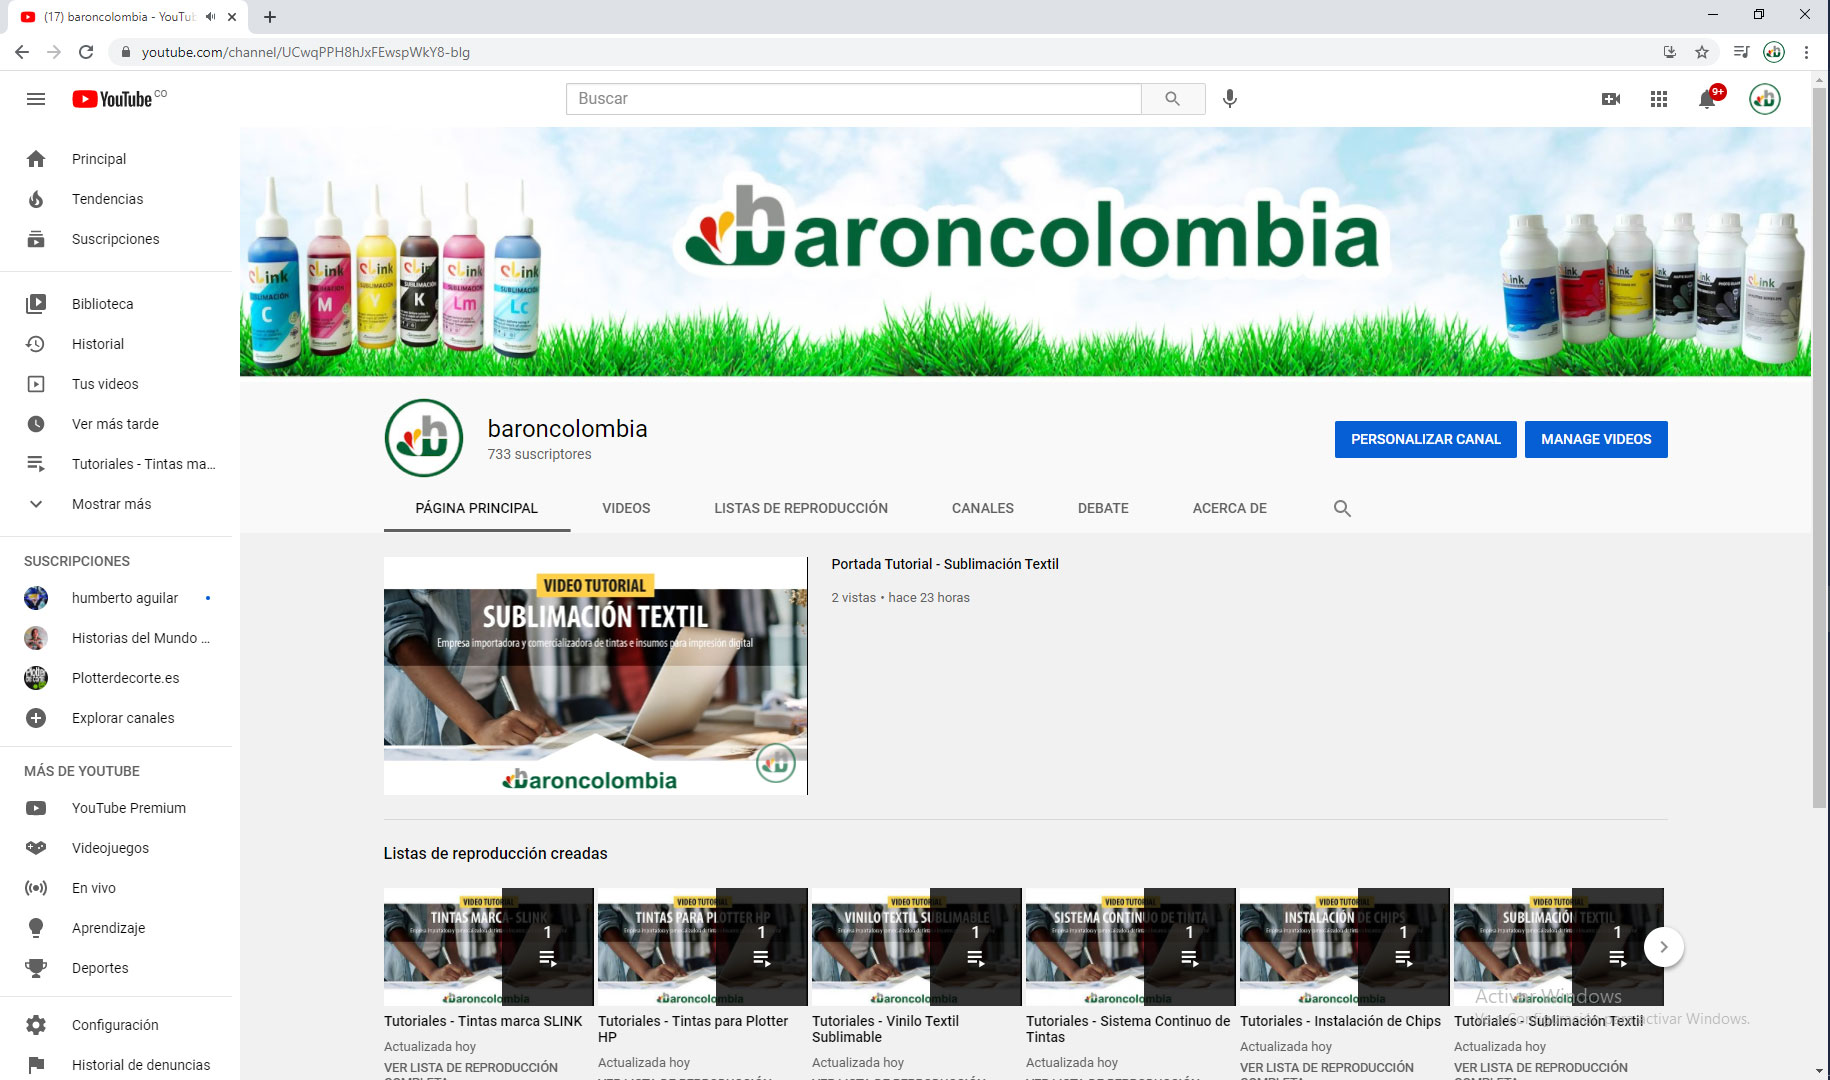The height and width of the screenshot is (1080, 1830).
Task: Open browser three-dot menu
Action: point(1806,52)
